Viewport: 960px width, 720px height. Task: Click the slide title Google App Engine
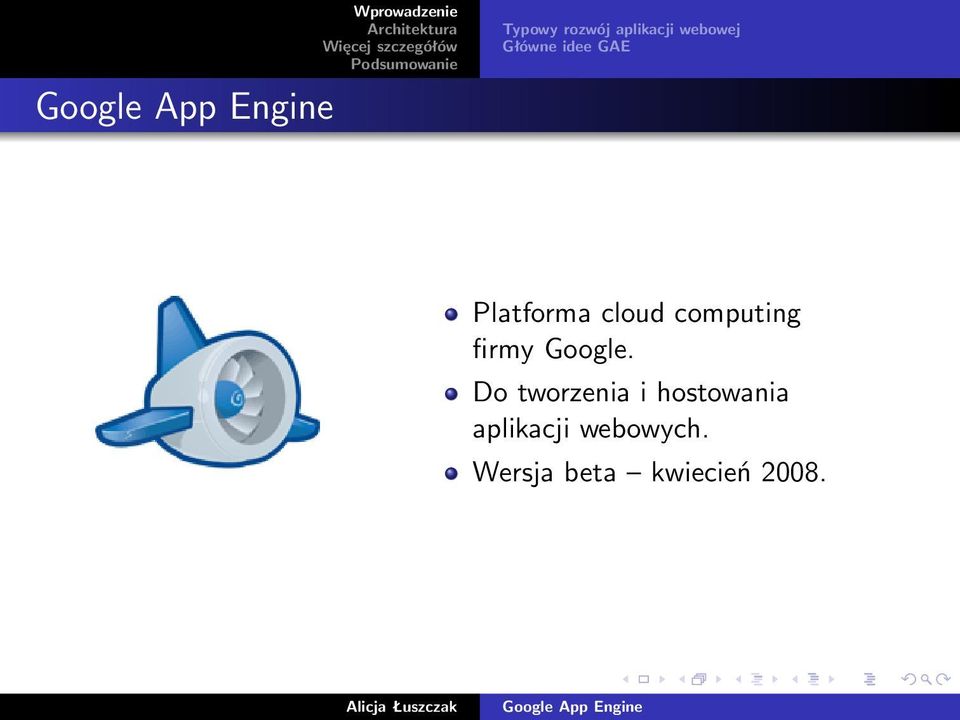184,107
